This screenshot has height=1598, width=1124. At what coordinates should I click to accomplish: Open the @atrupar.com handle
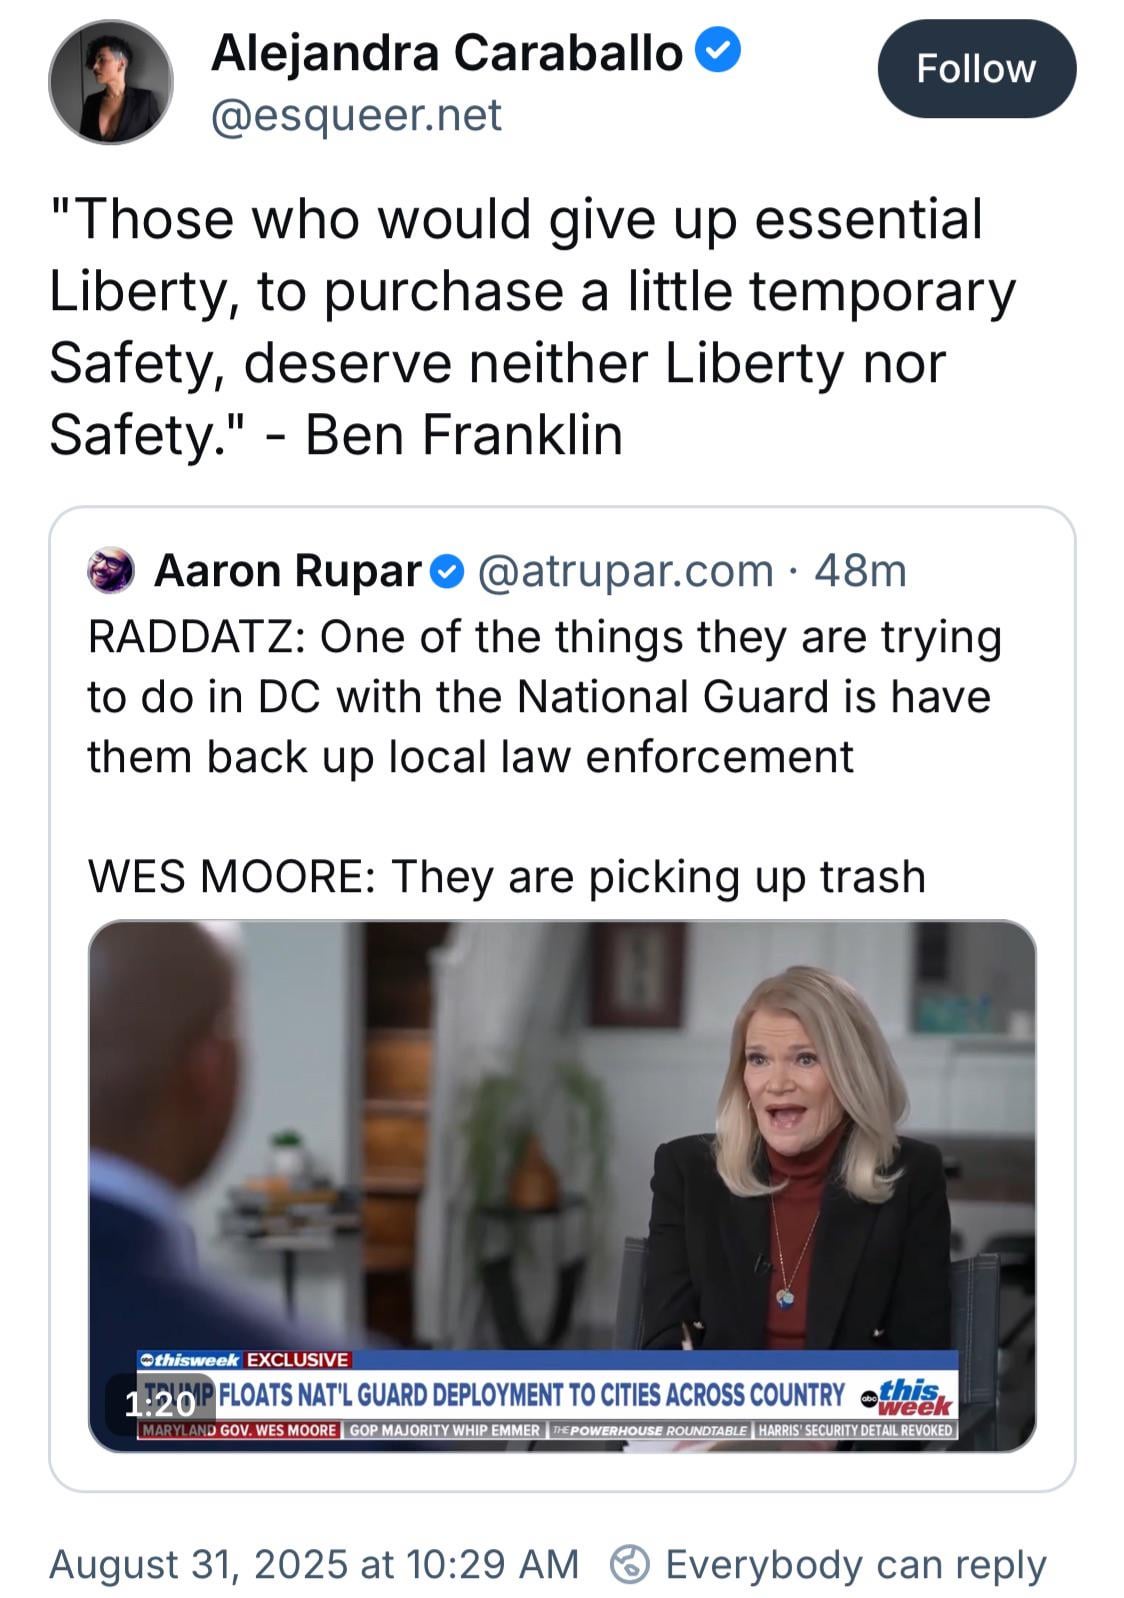pos(626,571)
